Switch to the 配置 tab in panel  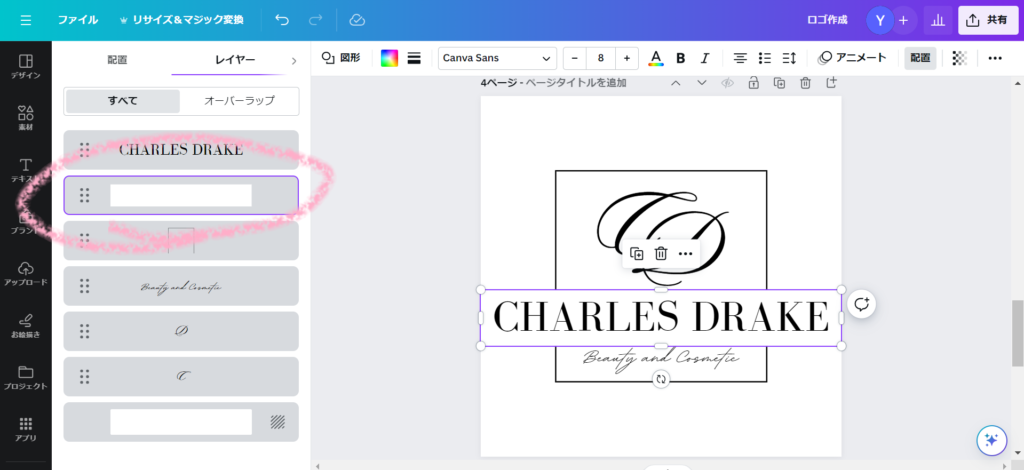[x=118, y=60]
